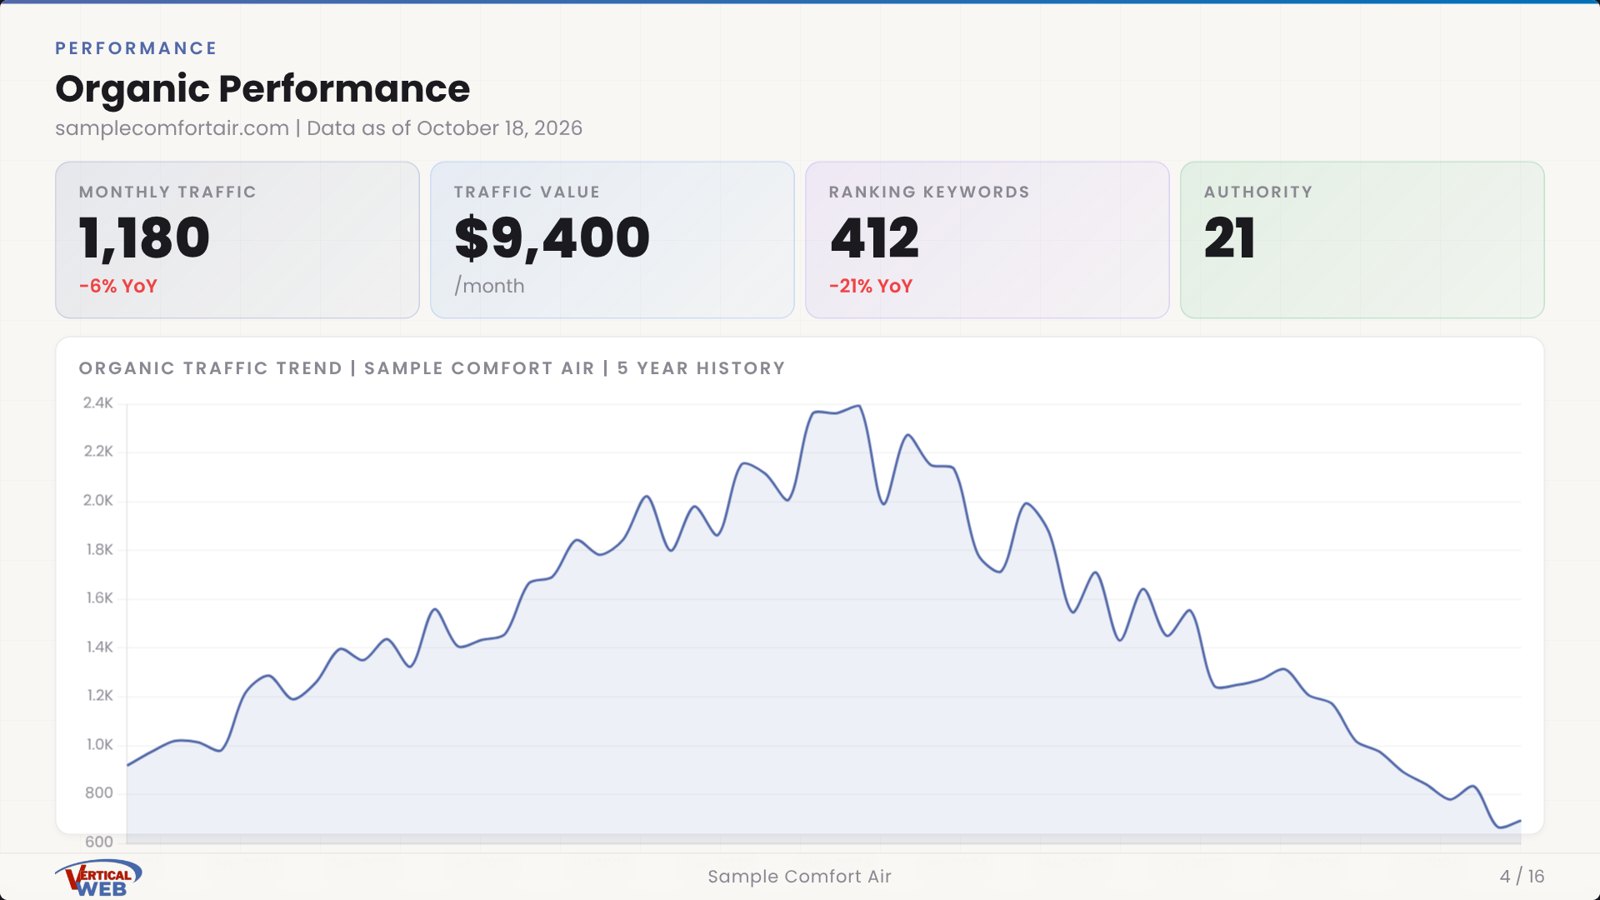
Task: Click the 1.0K y-axis label
Action: click(99, 744)
